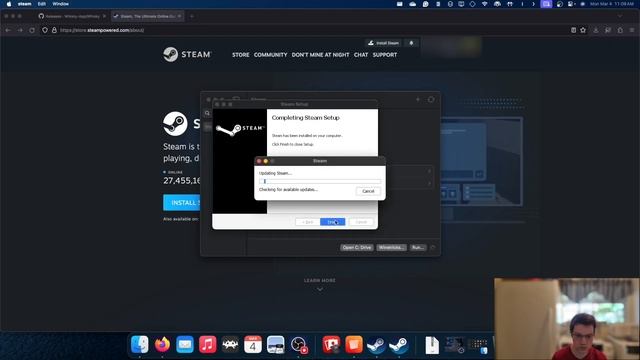Click the site padlock icon
The height and width of the screenshot is (360, 640).
tap(54, 30)
